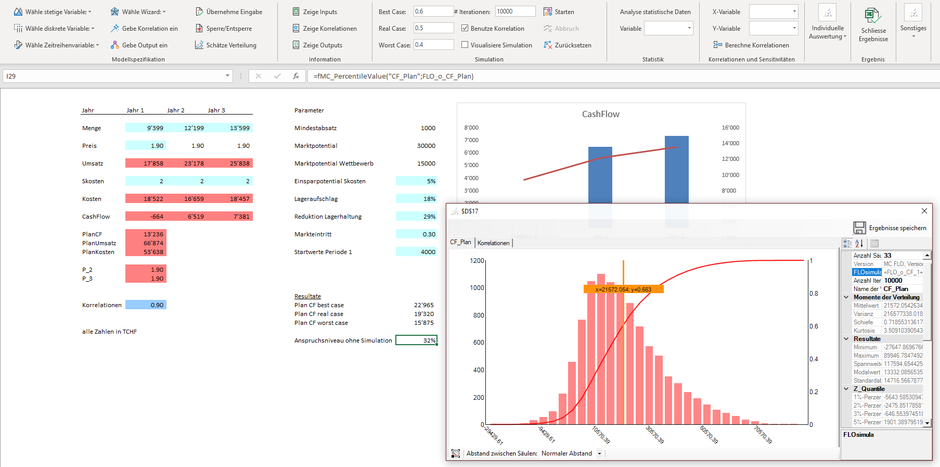Screen dimensions: 940x467
Task: Click the Wähle Zeitreihenvariable icon
Action: 17,45
